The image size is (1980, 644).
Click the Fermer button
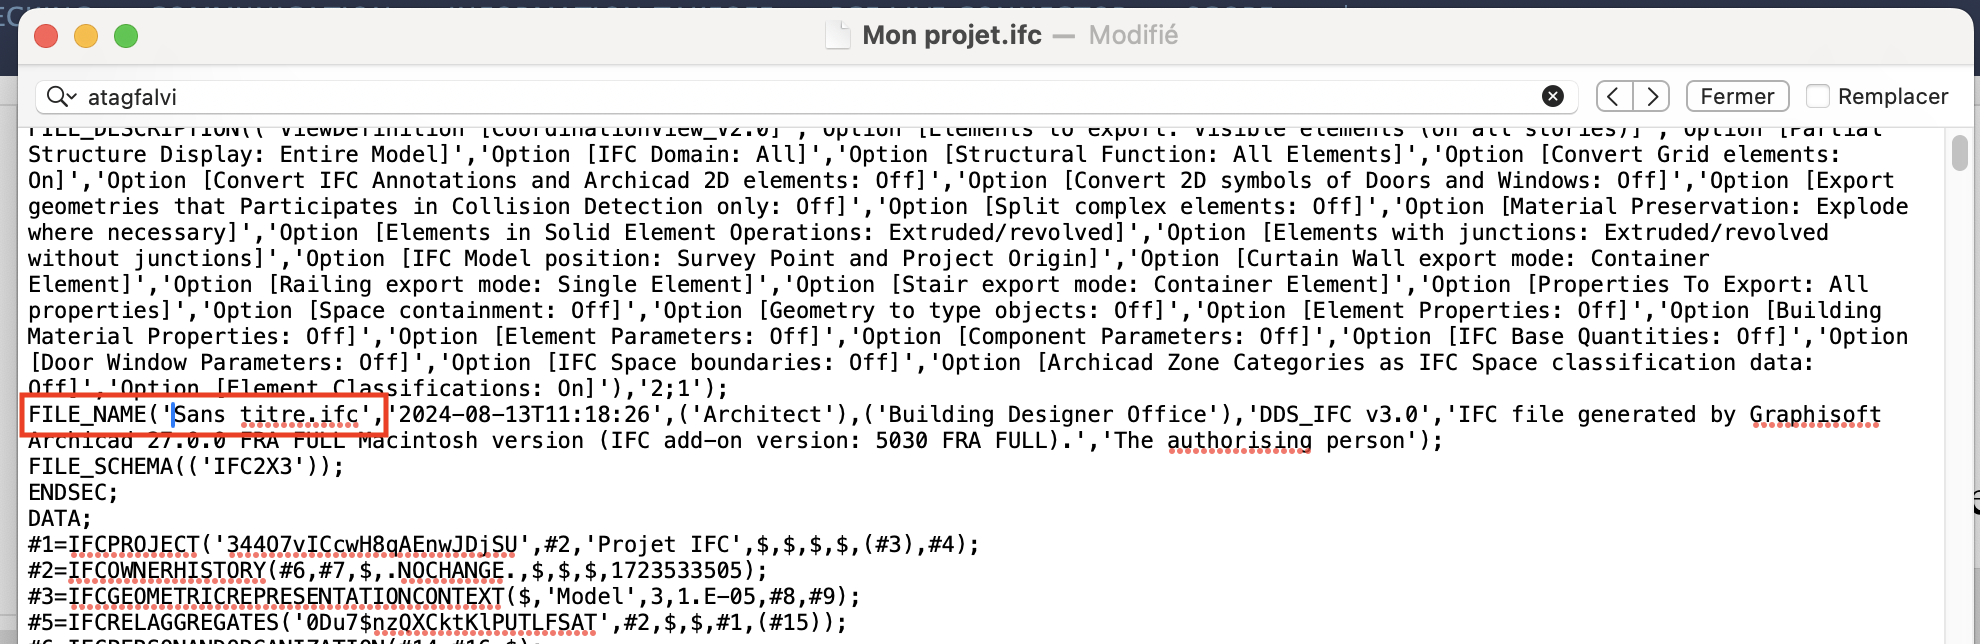[x=1737, y=96]
